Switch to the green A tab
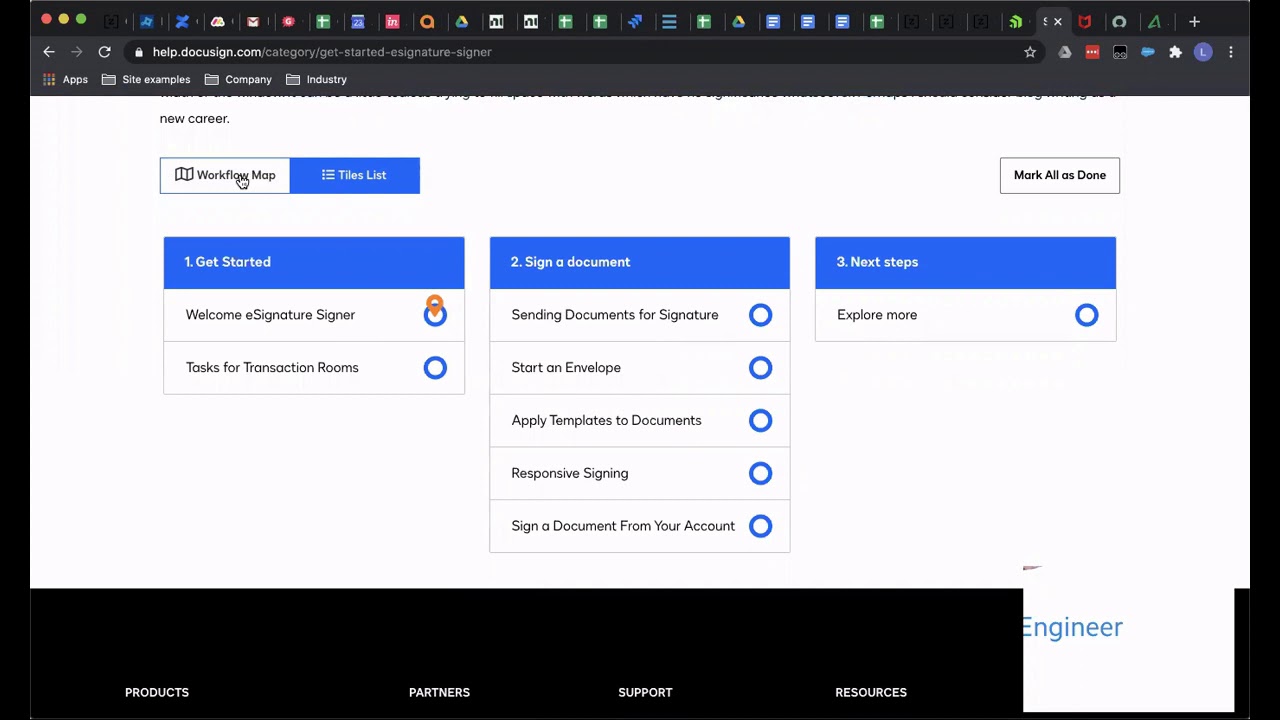Image resolution: width=1280 pixels, height=720 pixels. [1154, 21]
